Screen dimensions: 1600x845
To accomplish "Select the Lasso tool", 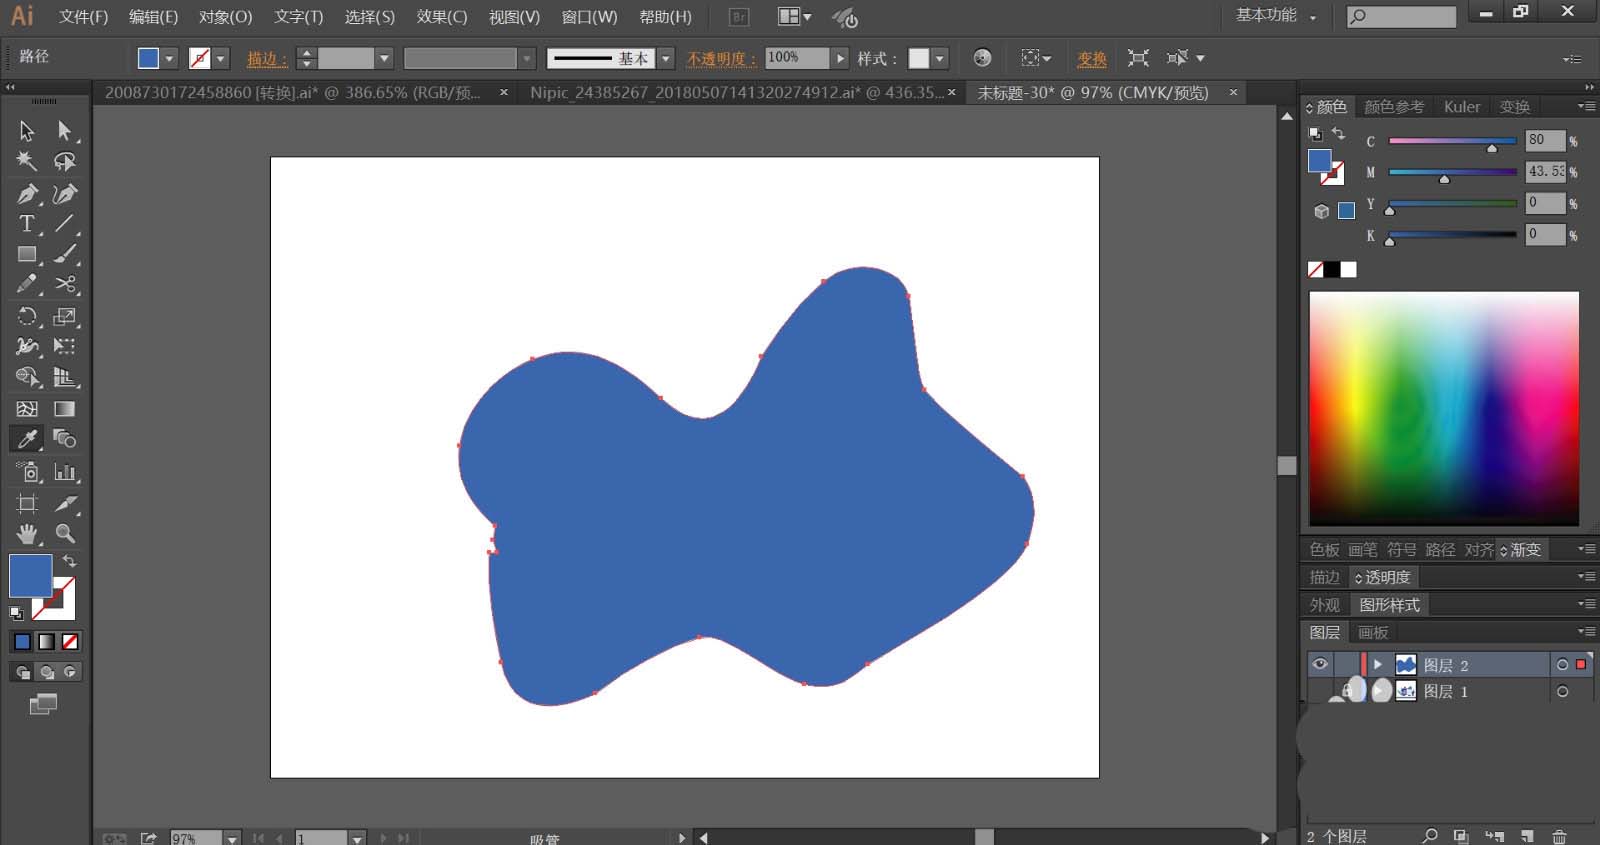I will [x=65, y=161].
